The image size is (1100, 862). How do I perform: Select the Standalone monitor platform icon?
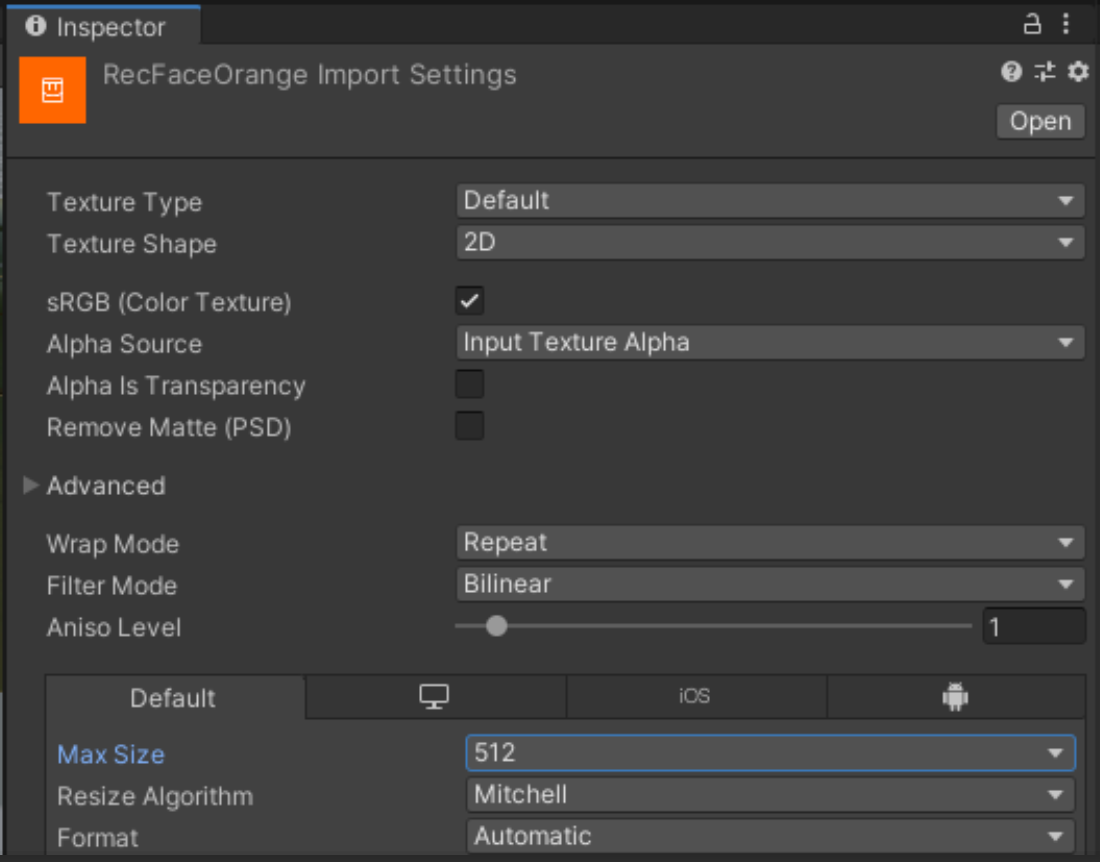pyautogui.click(x=434, y=698)
